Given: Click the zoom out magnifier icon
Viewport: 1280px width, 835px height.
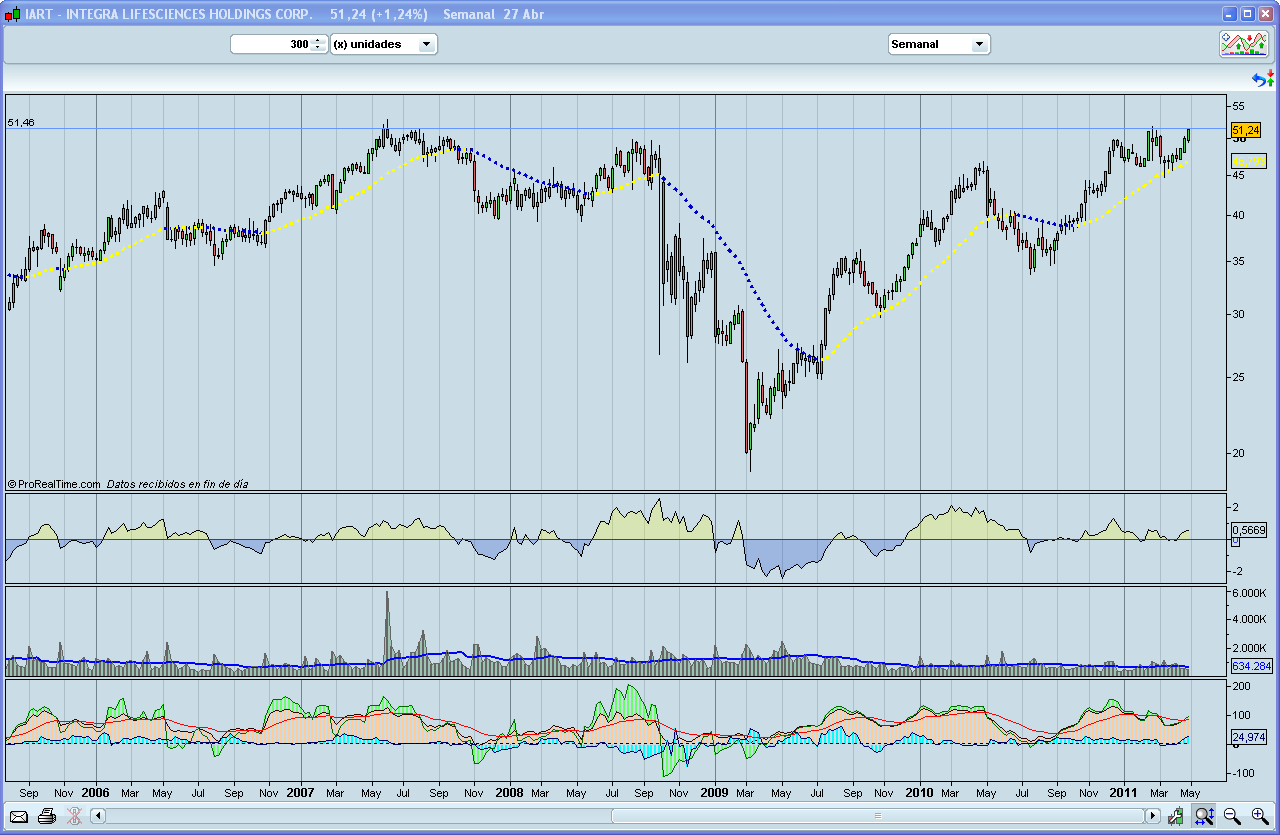Looking at the screenshot, I should (1232, 816).
